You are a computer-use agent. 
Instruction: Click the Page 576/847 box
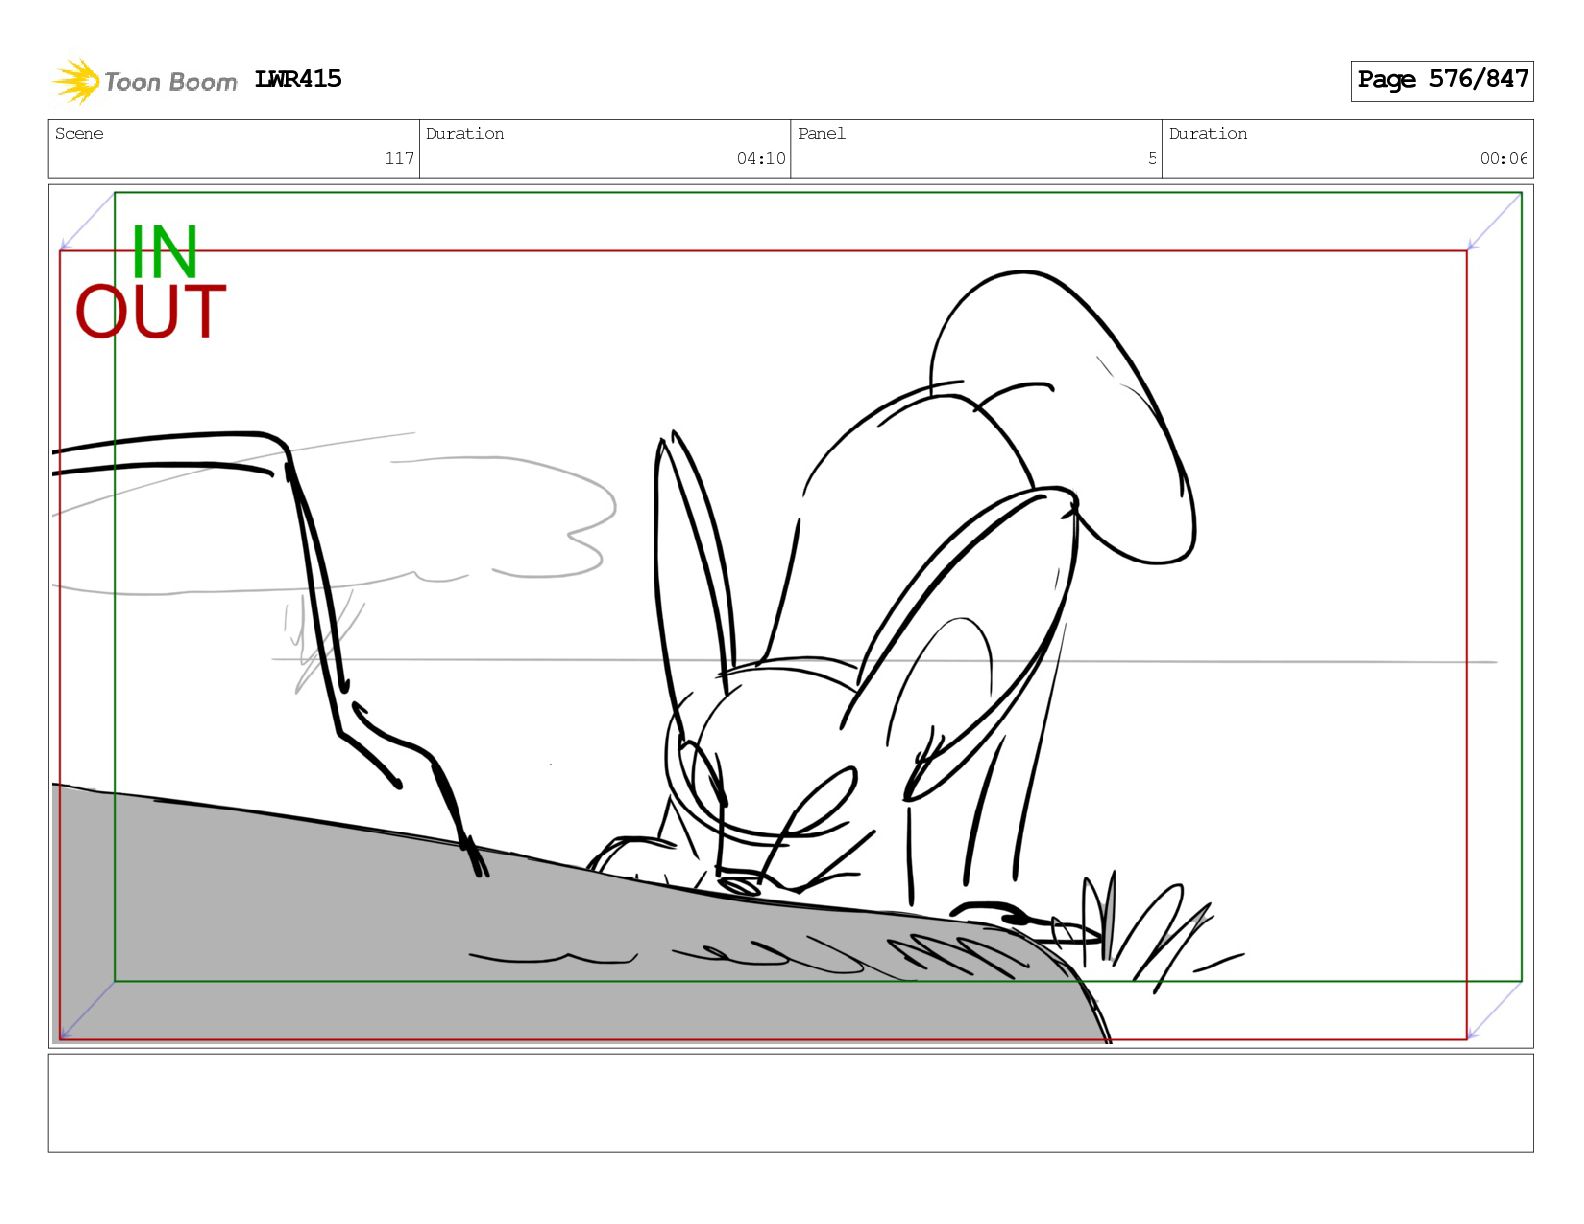click(x=1441, y=80)
